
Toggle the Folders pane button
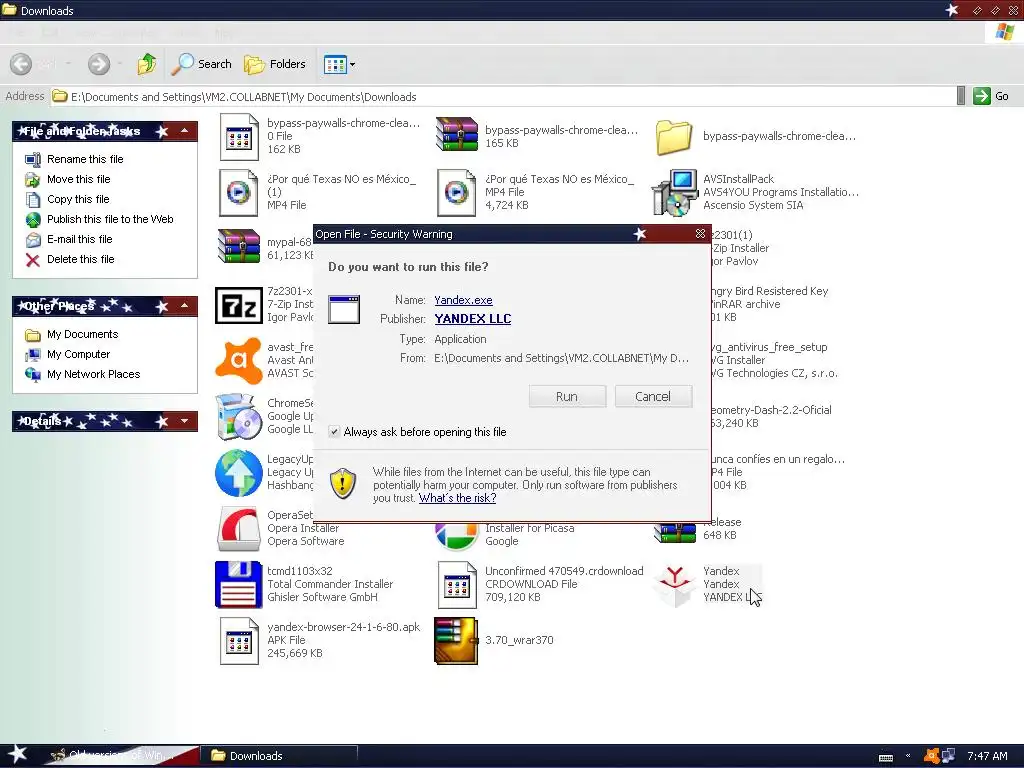(x=275, y=64)
